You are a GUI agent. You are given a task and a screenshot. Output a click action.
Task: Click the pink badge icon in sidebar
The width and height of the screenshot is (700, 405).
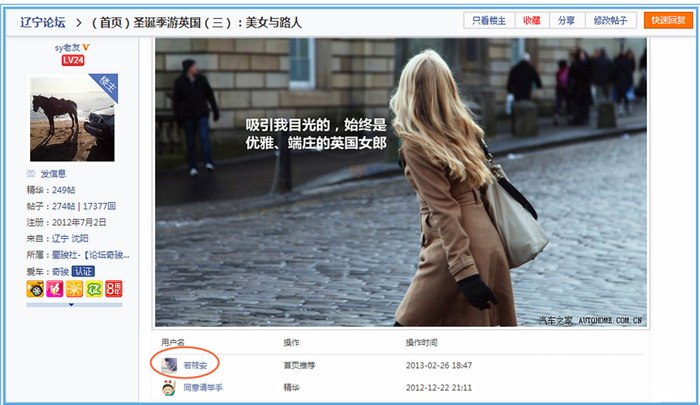[53, 289]
